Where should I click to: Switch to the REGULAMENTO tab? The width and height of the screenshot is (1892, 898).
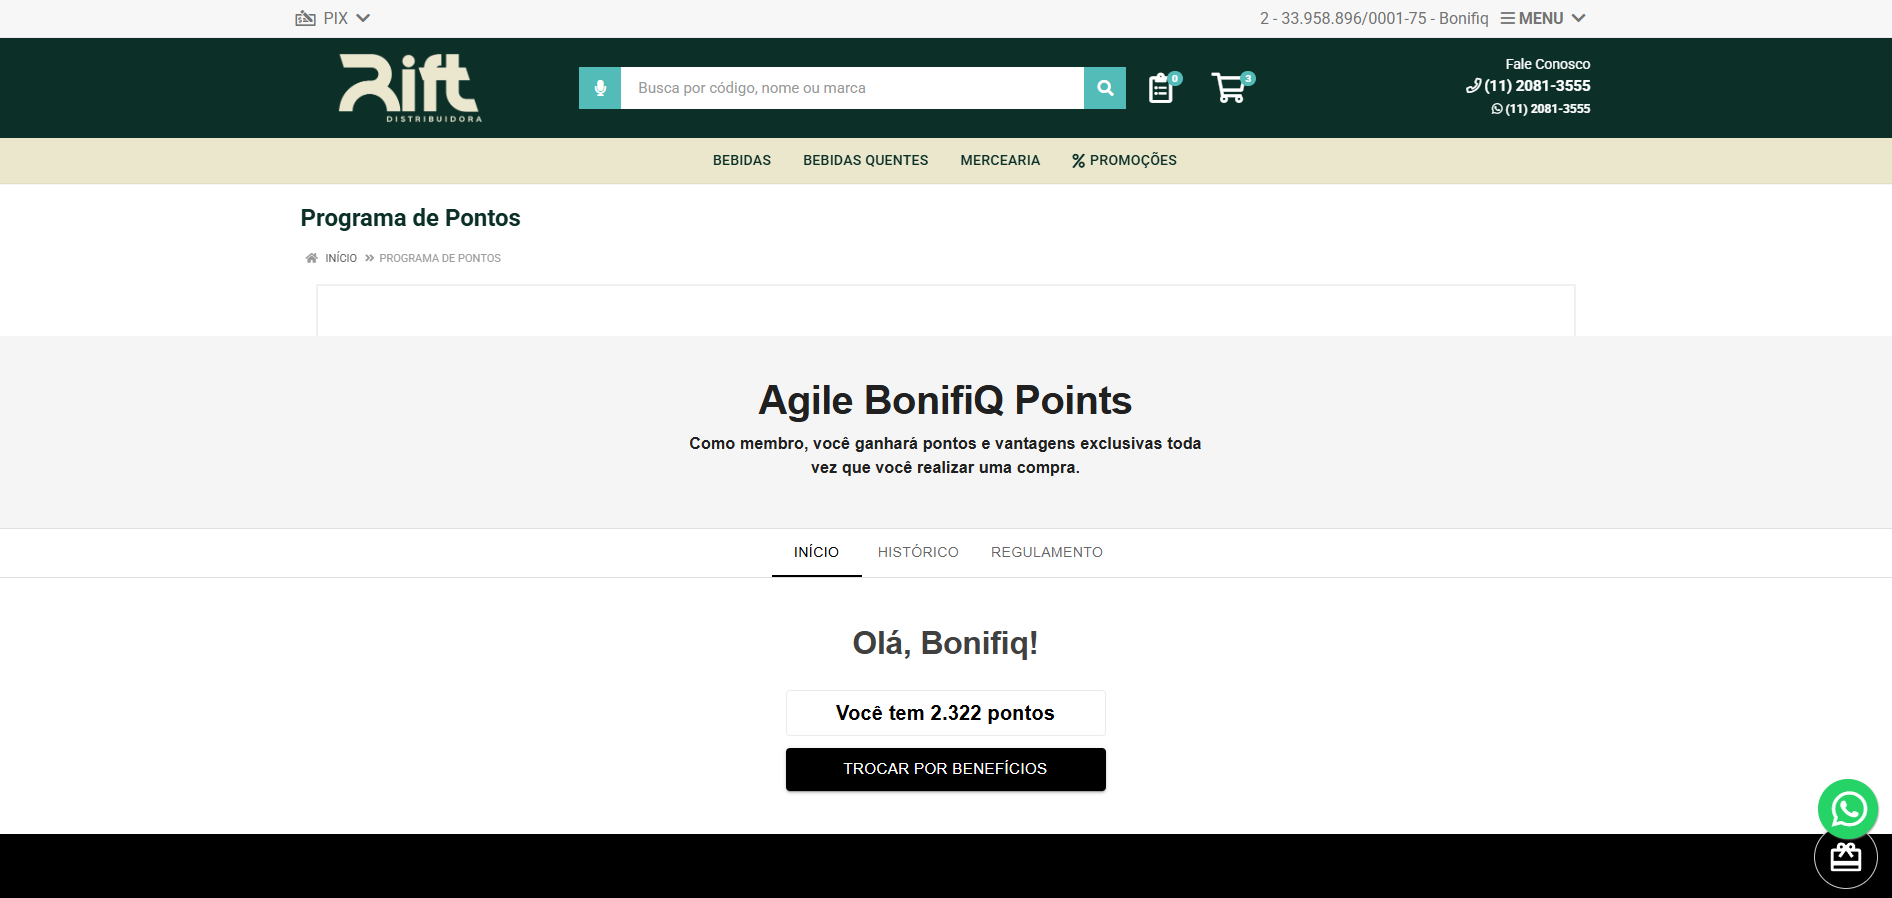pyautogui.click(x=1047, y=552)
